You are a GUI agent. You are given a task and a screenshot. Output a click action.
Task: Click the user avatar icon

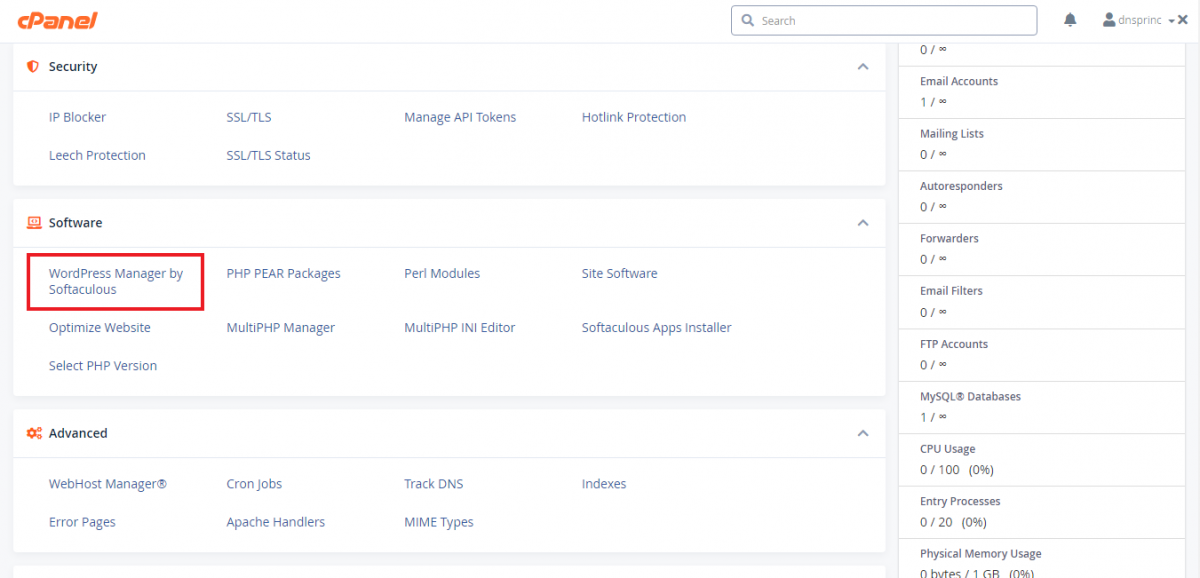1109,20
